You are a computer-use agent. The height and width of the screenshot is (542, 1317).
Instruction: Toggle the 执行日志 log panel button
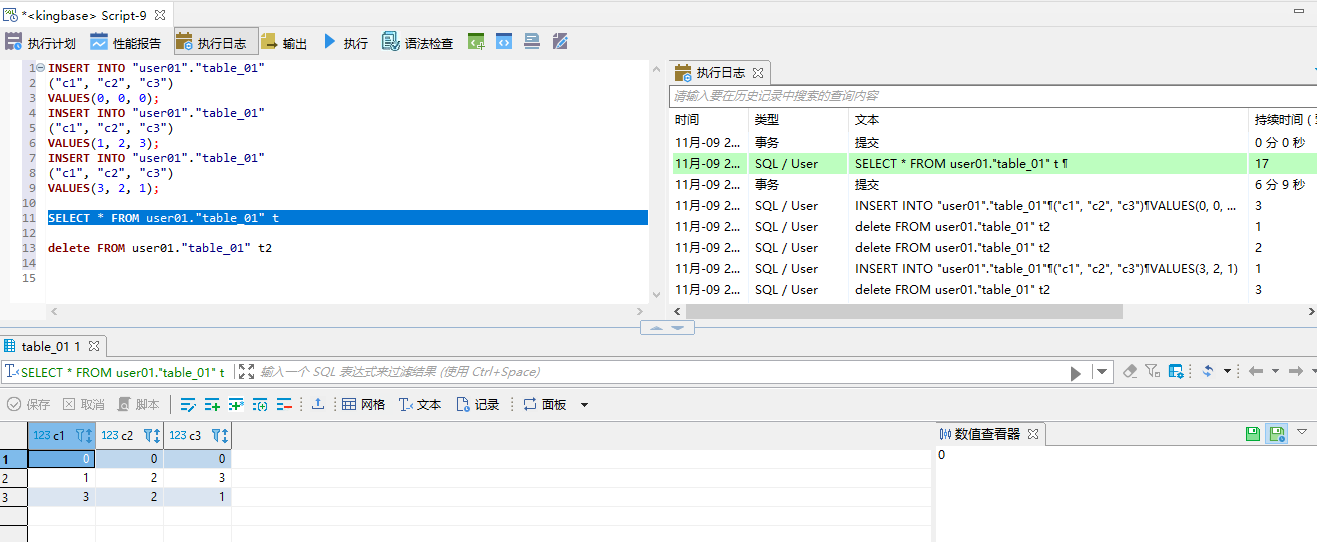point(211,43)
